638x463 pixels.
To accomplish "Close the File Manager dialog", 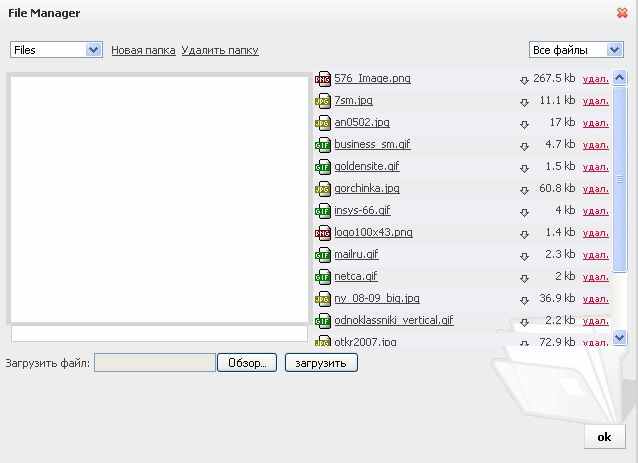I will coord(622,13).
